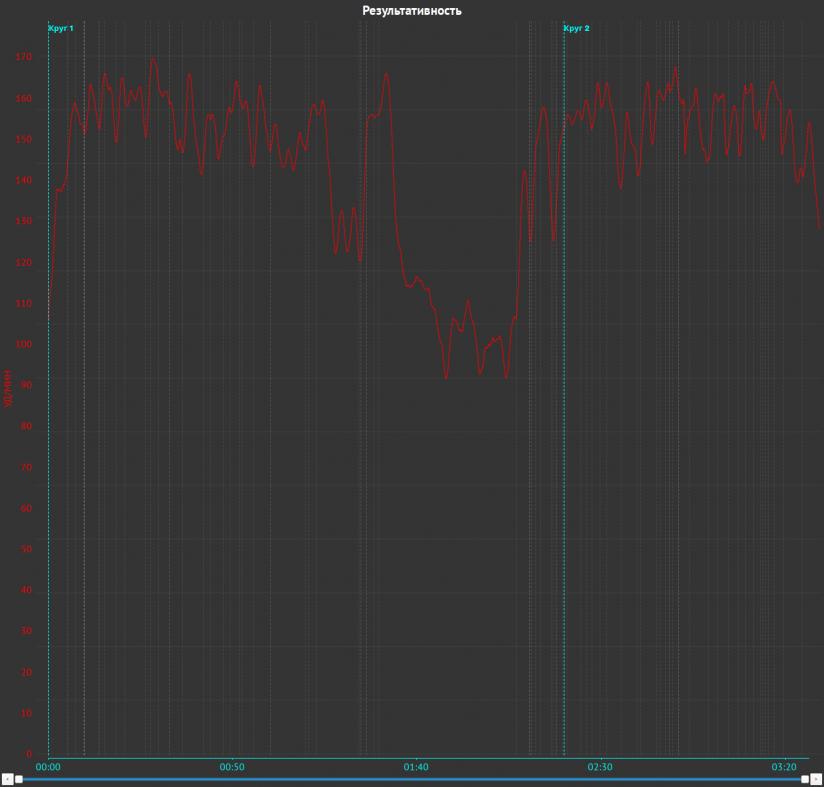
Task: Click the уд/мин vertical axis title
Action: tap(9, 388)
